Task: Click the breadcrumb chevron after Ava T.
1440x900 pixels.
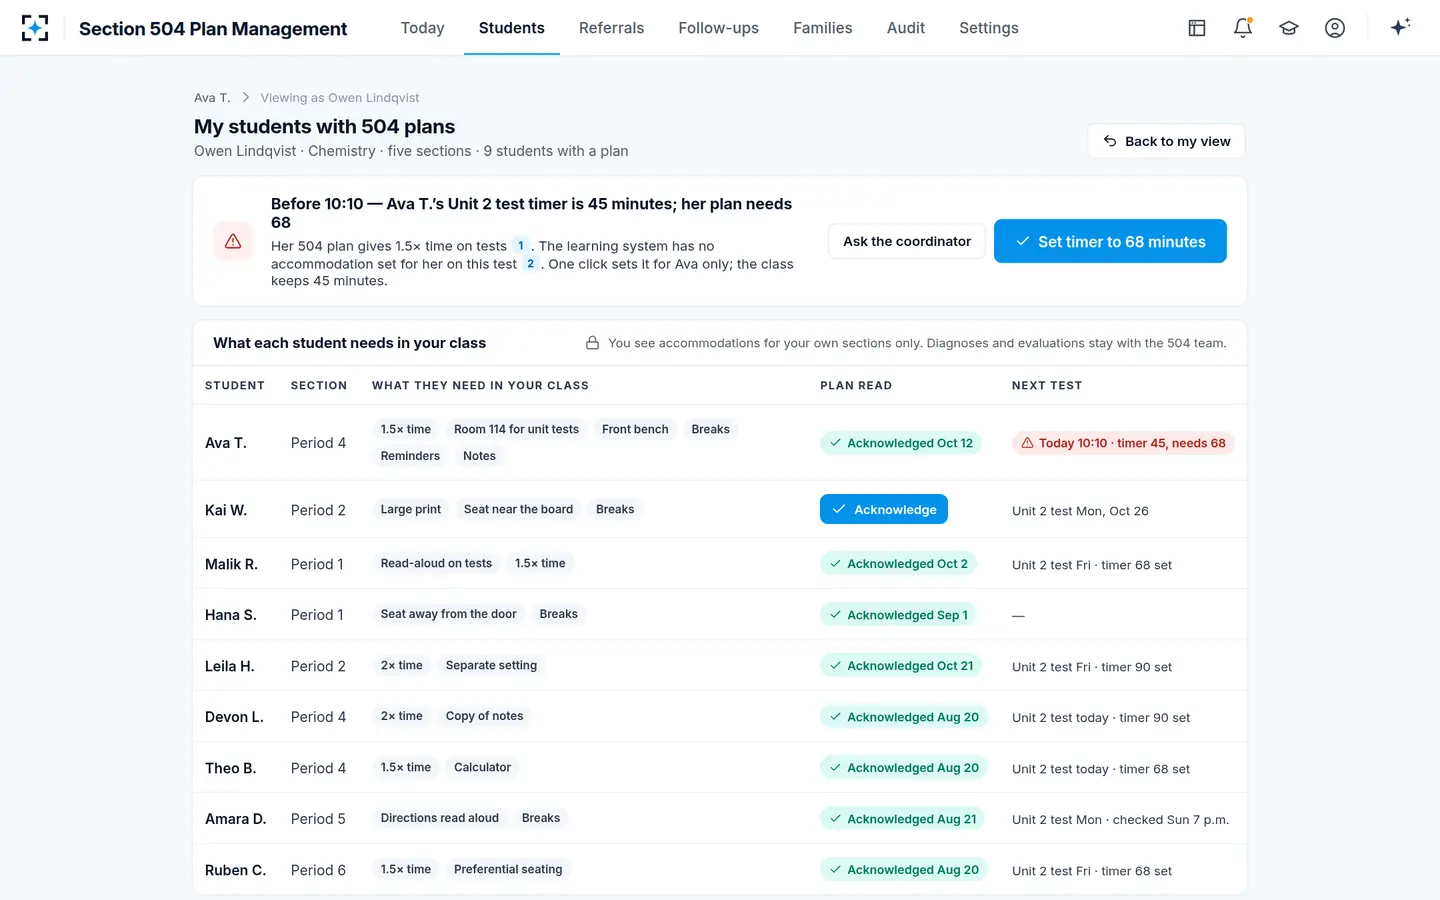Action: (x=246, y=98)
